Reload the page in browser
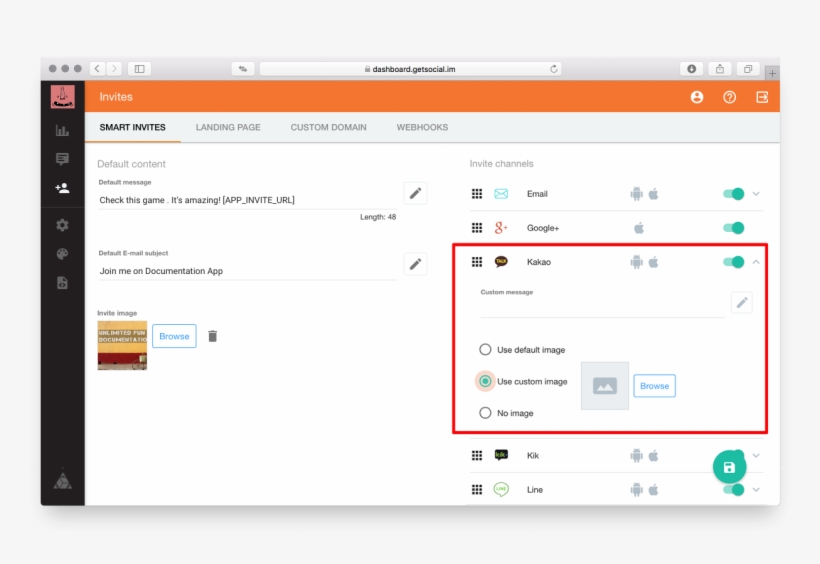820x564 pixels. [x=554, y=69]
